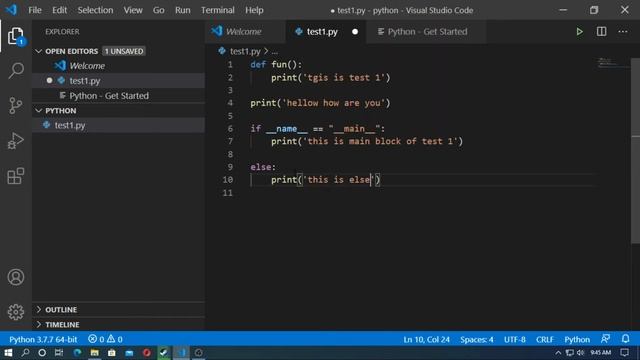640x360 pixels.
Task: Open the Mail app from the taskbar
Action: coord(129,353)
